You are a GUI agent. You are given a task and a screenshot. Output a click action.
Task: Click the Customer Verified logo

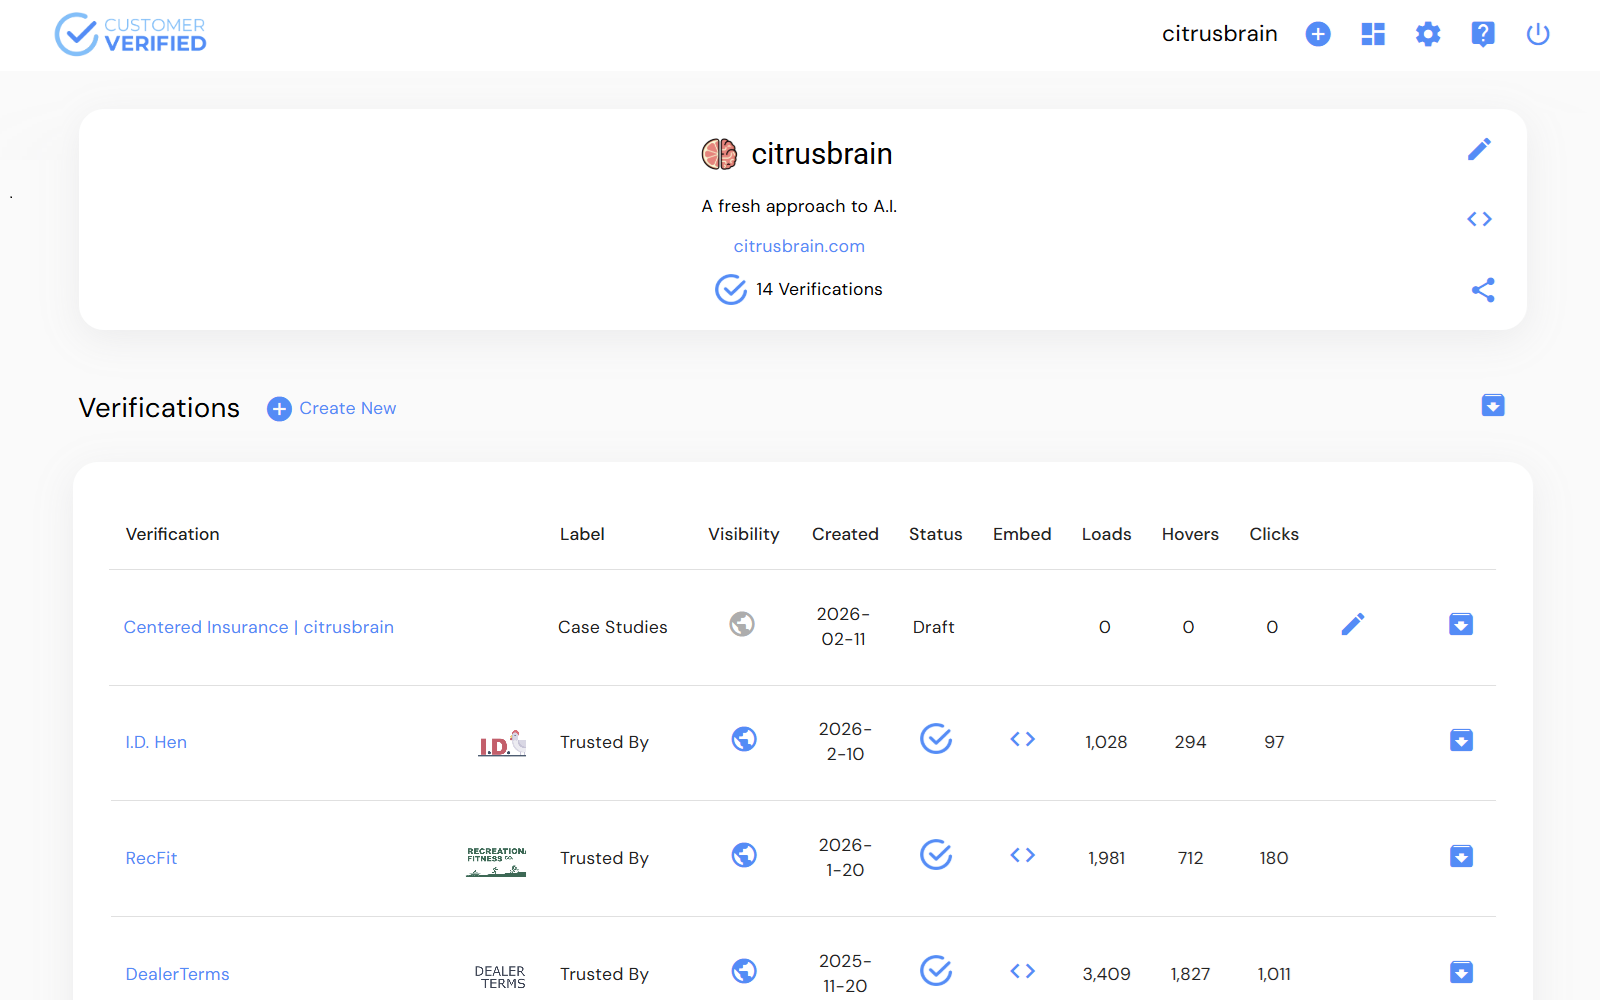click(130, 34)
